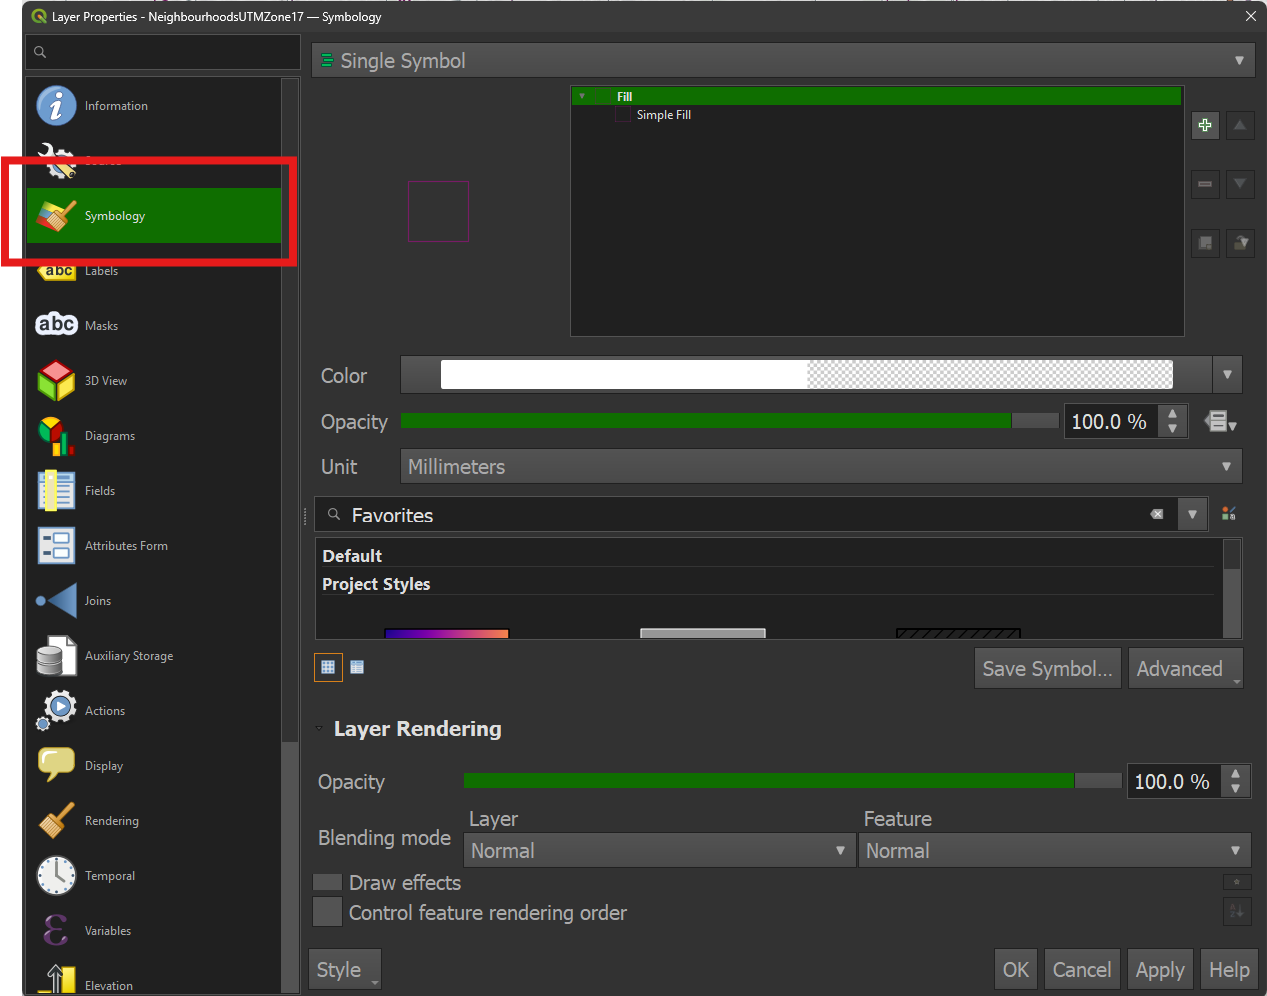
Task: Click the Apply button
Action: click(1160, 969)
